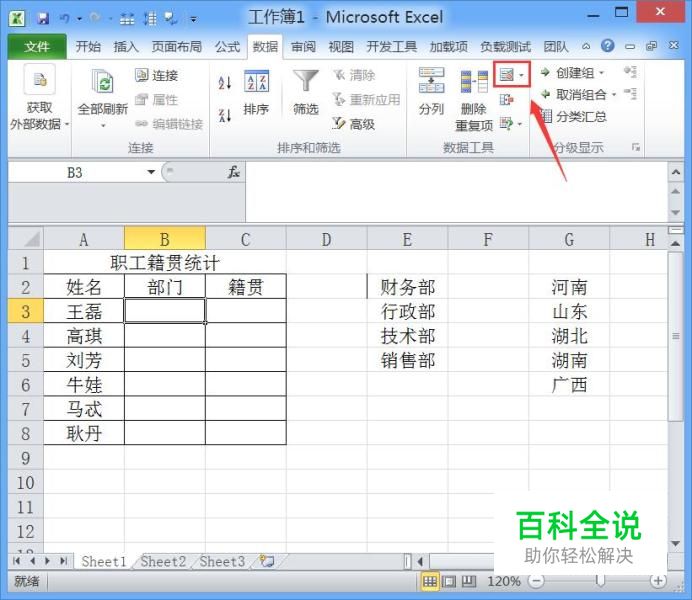The image size is (692, 600).
Task: Open the File tab
Action: click(37, 46)
